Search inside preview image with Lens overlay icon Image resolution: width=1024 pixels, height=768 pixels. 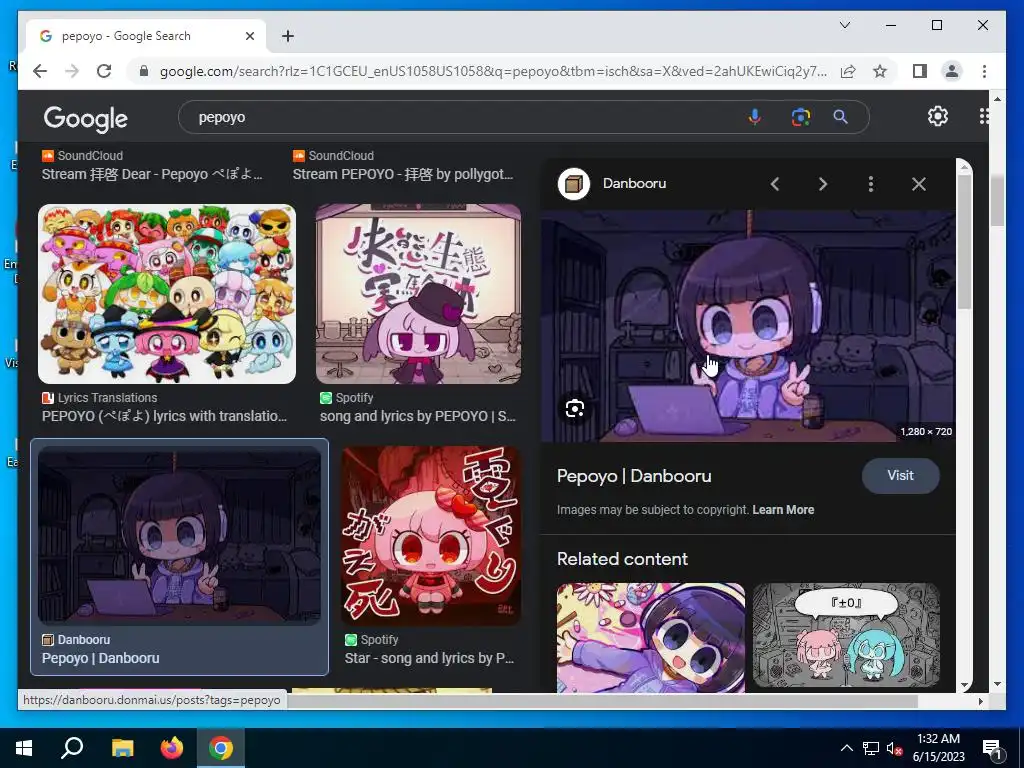[x=575, y=409]
